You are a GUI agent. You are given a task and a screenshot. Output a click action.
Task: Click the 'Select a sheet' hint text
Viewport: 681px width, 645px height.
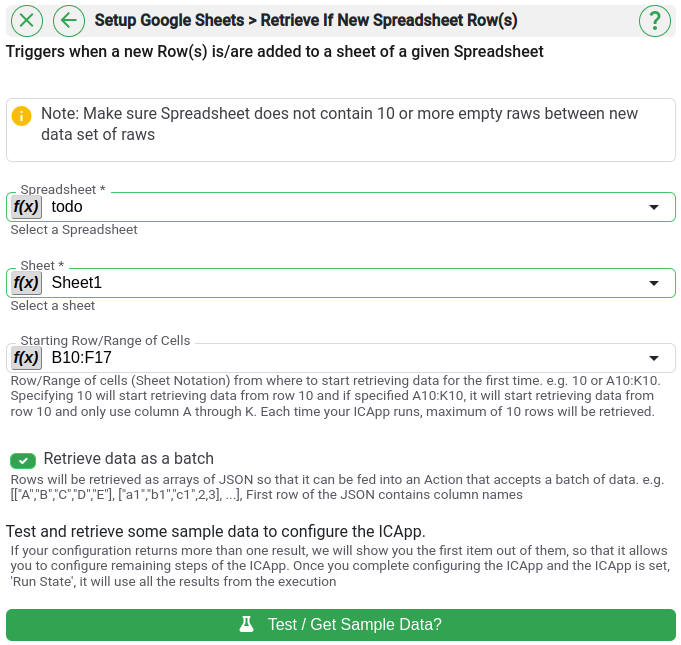pyautogui.click(x=53, y=306)
